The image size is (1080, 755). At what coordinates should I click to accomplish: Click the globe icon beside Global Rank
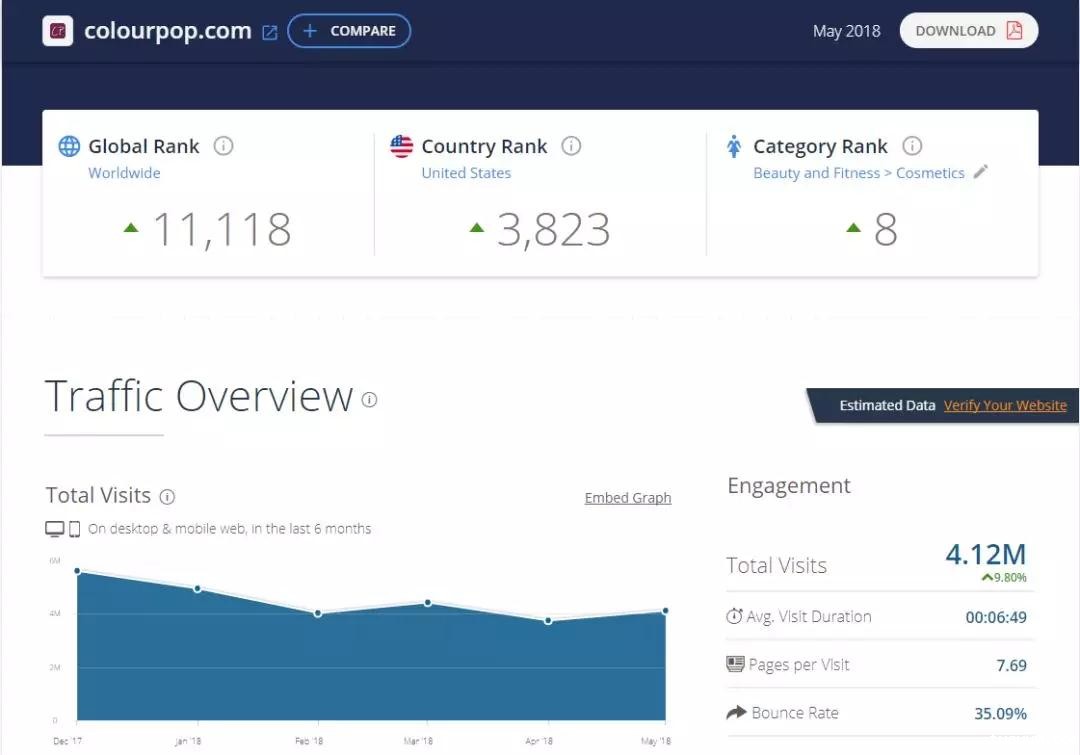[x=69, y=146]
